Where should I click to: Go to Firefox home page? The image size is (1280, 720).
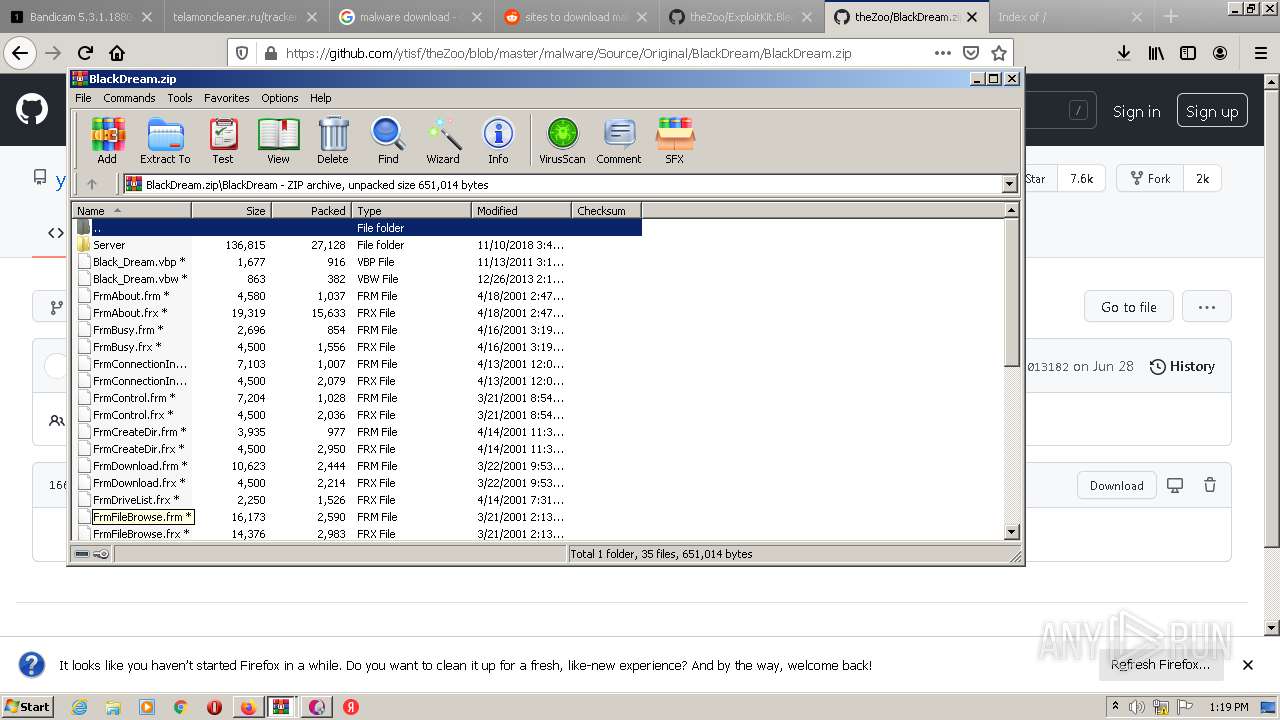tap(117, 53)
